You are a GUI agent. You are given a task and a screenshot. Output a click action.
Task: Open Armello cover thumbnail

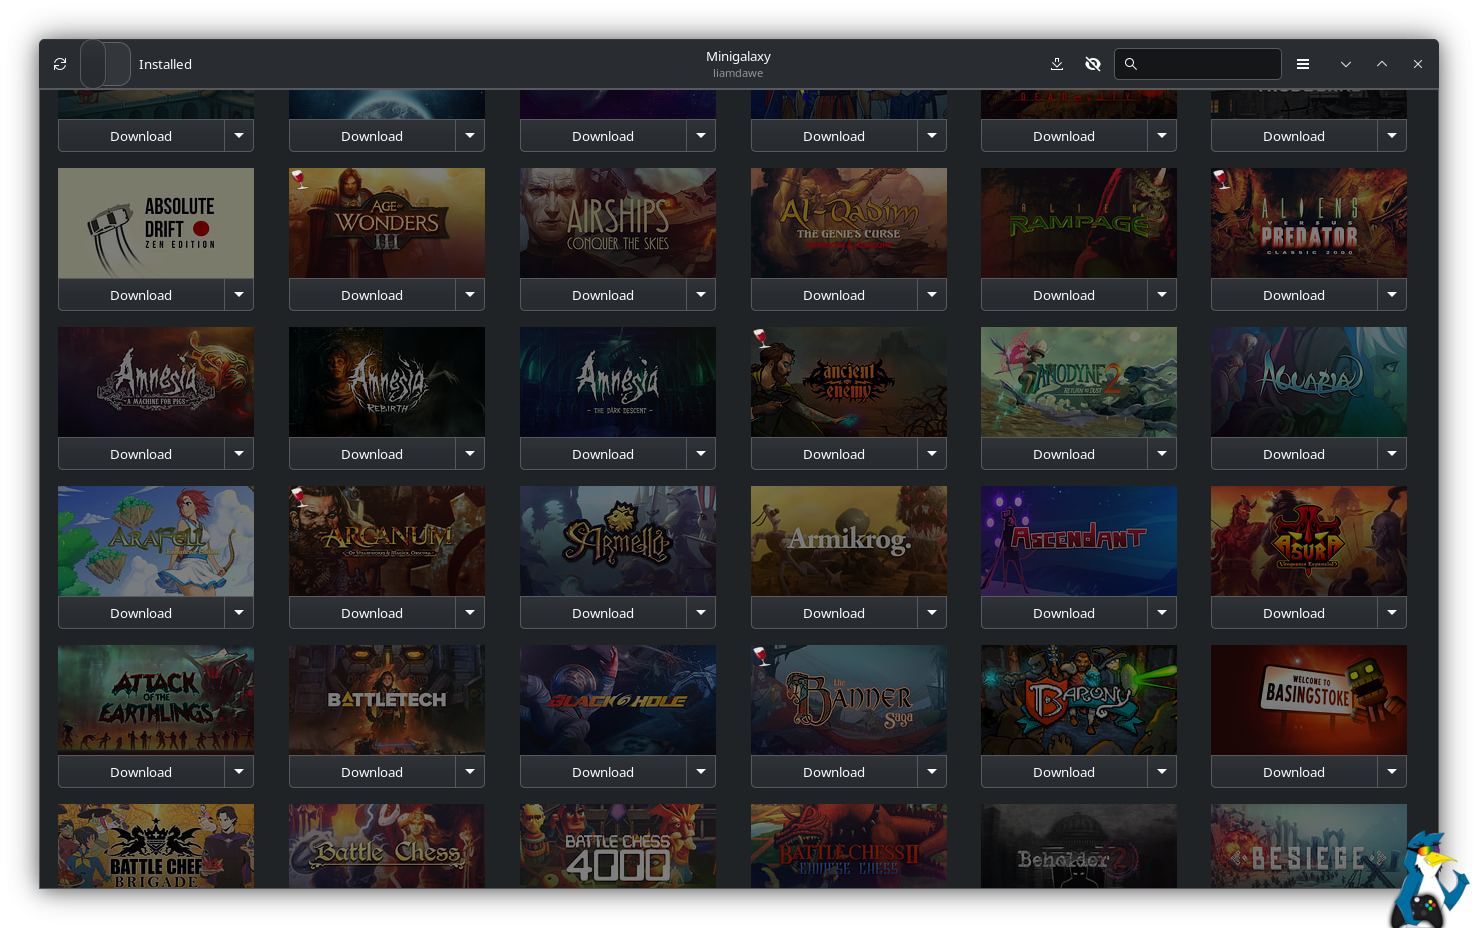click(x=618, y=541)
